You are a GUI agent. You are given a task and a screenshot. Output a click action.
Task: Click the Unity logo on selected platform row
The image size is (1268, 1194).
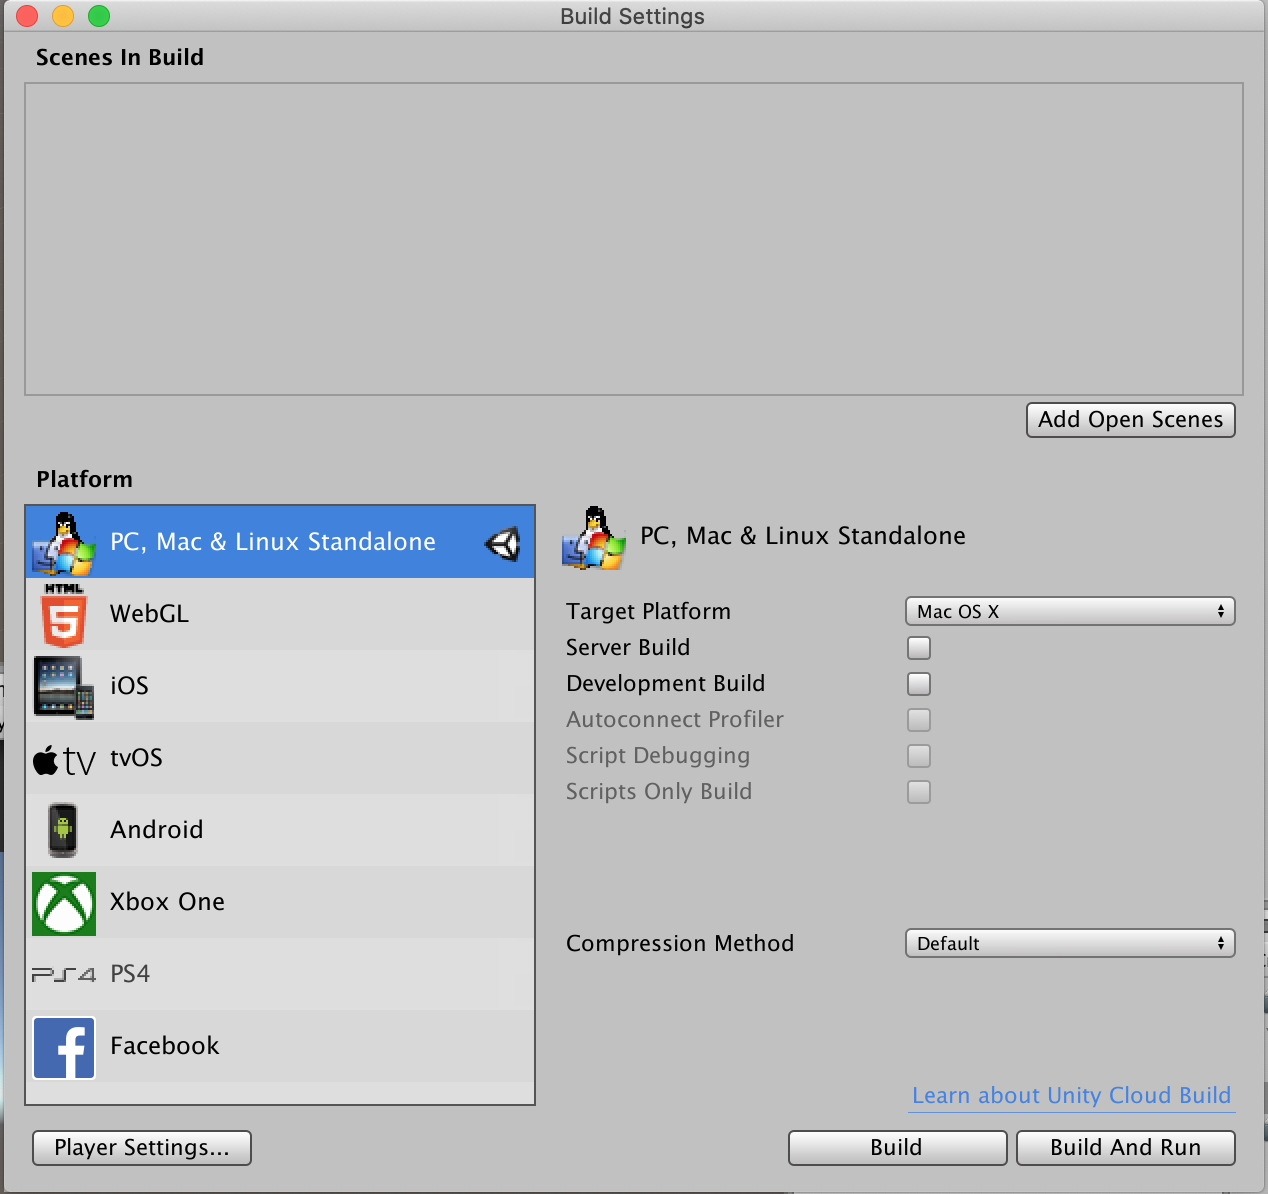point(503,543)
